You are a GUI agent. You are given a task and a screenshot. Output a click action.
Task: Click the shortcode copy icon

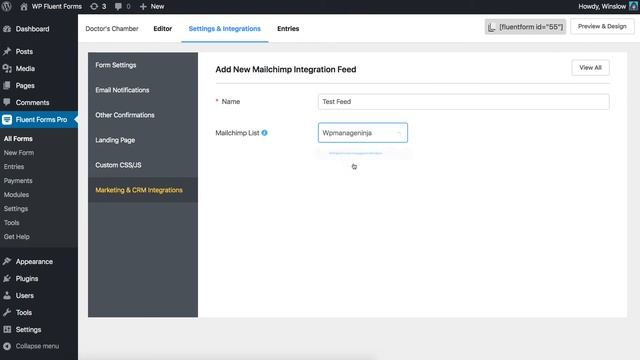(x=491, y=27)
